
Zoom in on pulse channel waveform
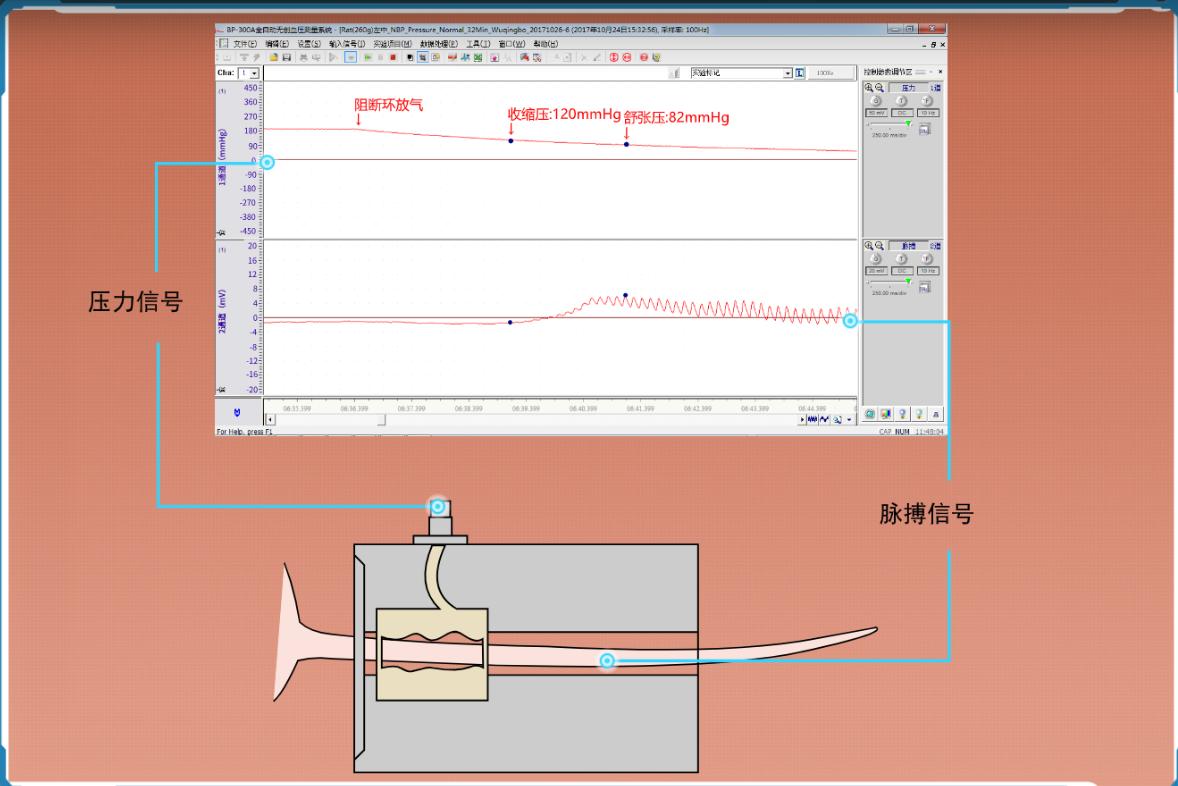click(868, 246)
